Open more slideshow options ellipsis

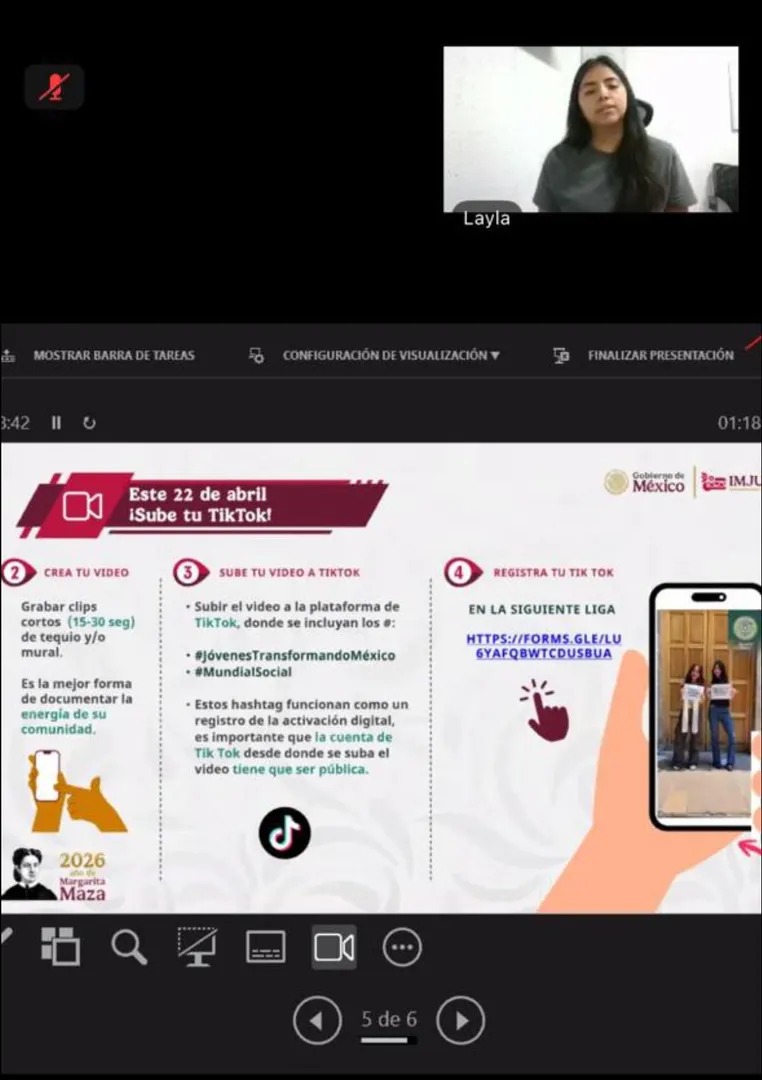pyautogui.click(x=402, y=947)
